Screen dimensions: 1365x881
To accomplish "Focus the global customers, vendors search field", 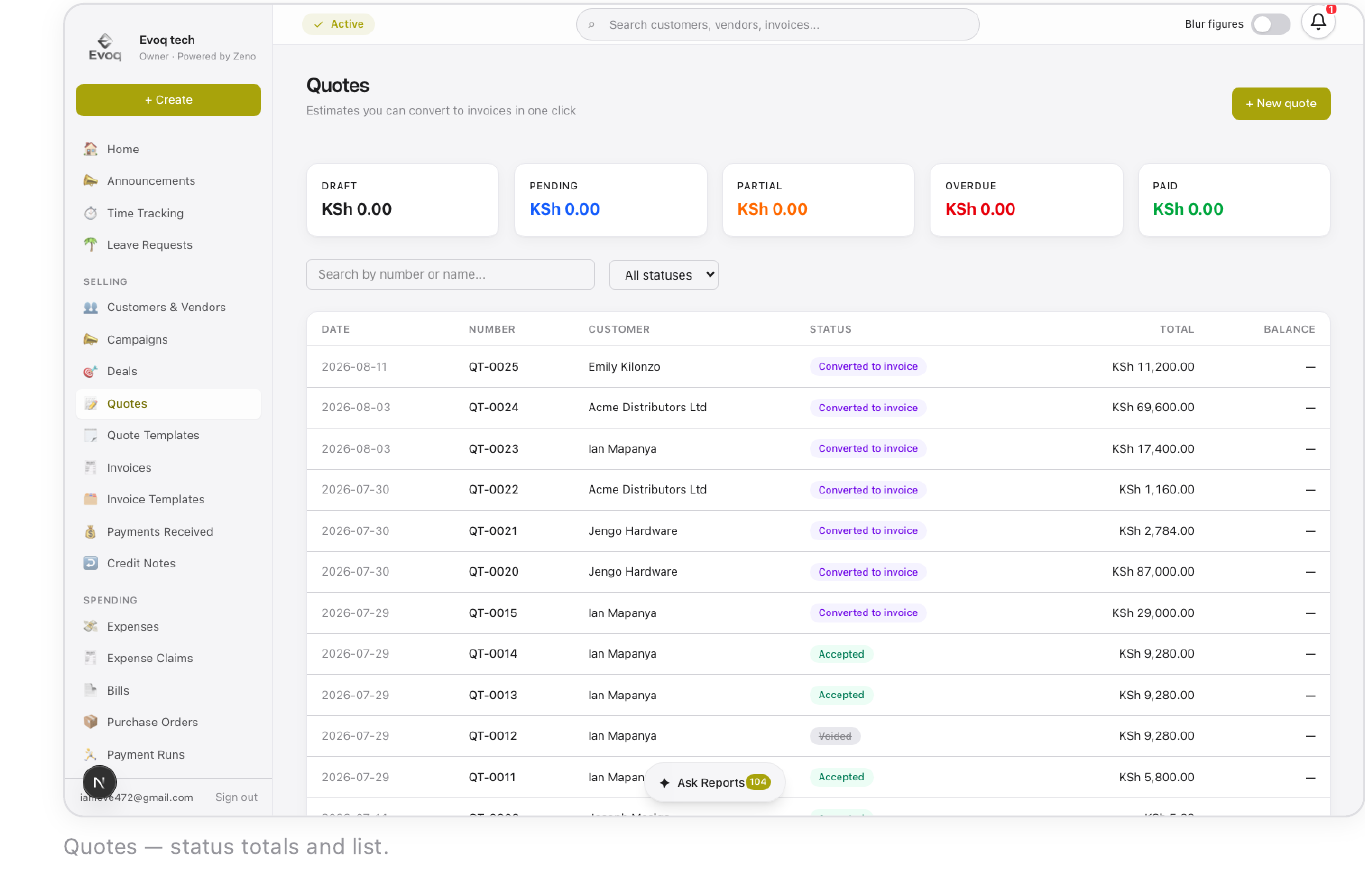I will [x=778, y=25].
